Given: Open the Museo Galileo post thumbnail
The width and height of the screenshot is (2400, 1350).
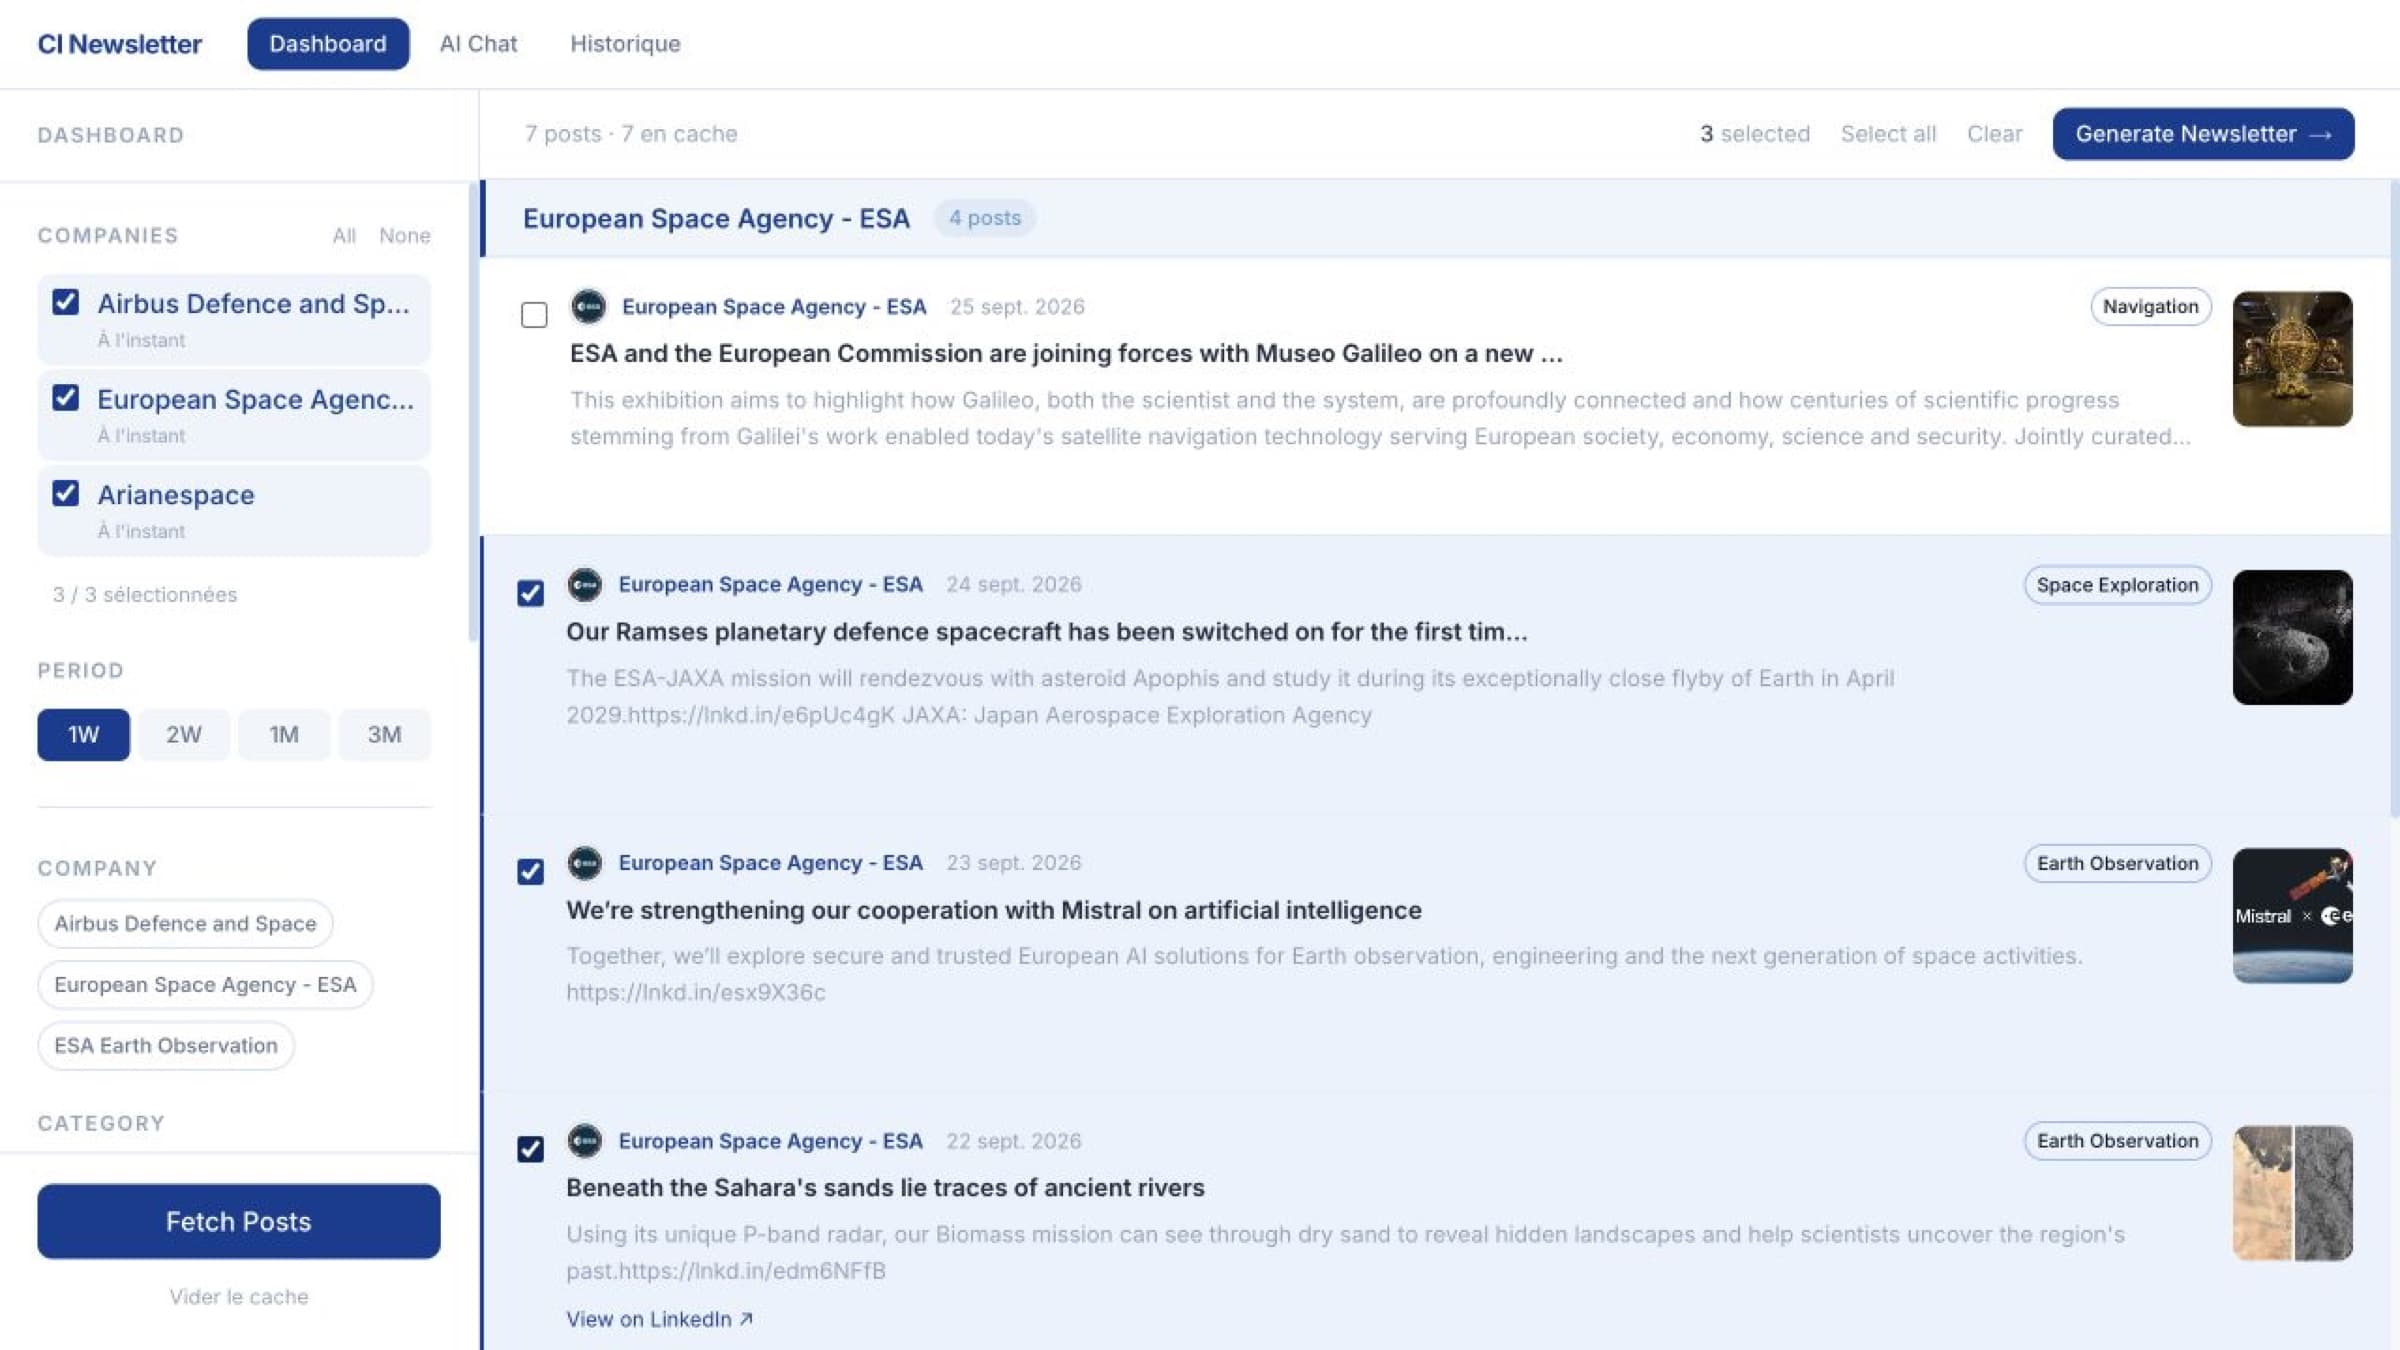Looking at the screenshot, I should [2292, 359].
